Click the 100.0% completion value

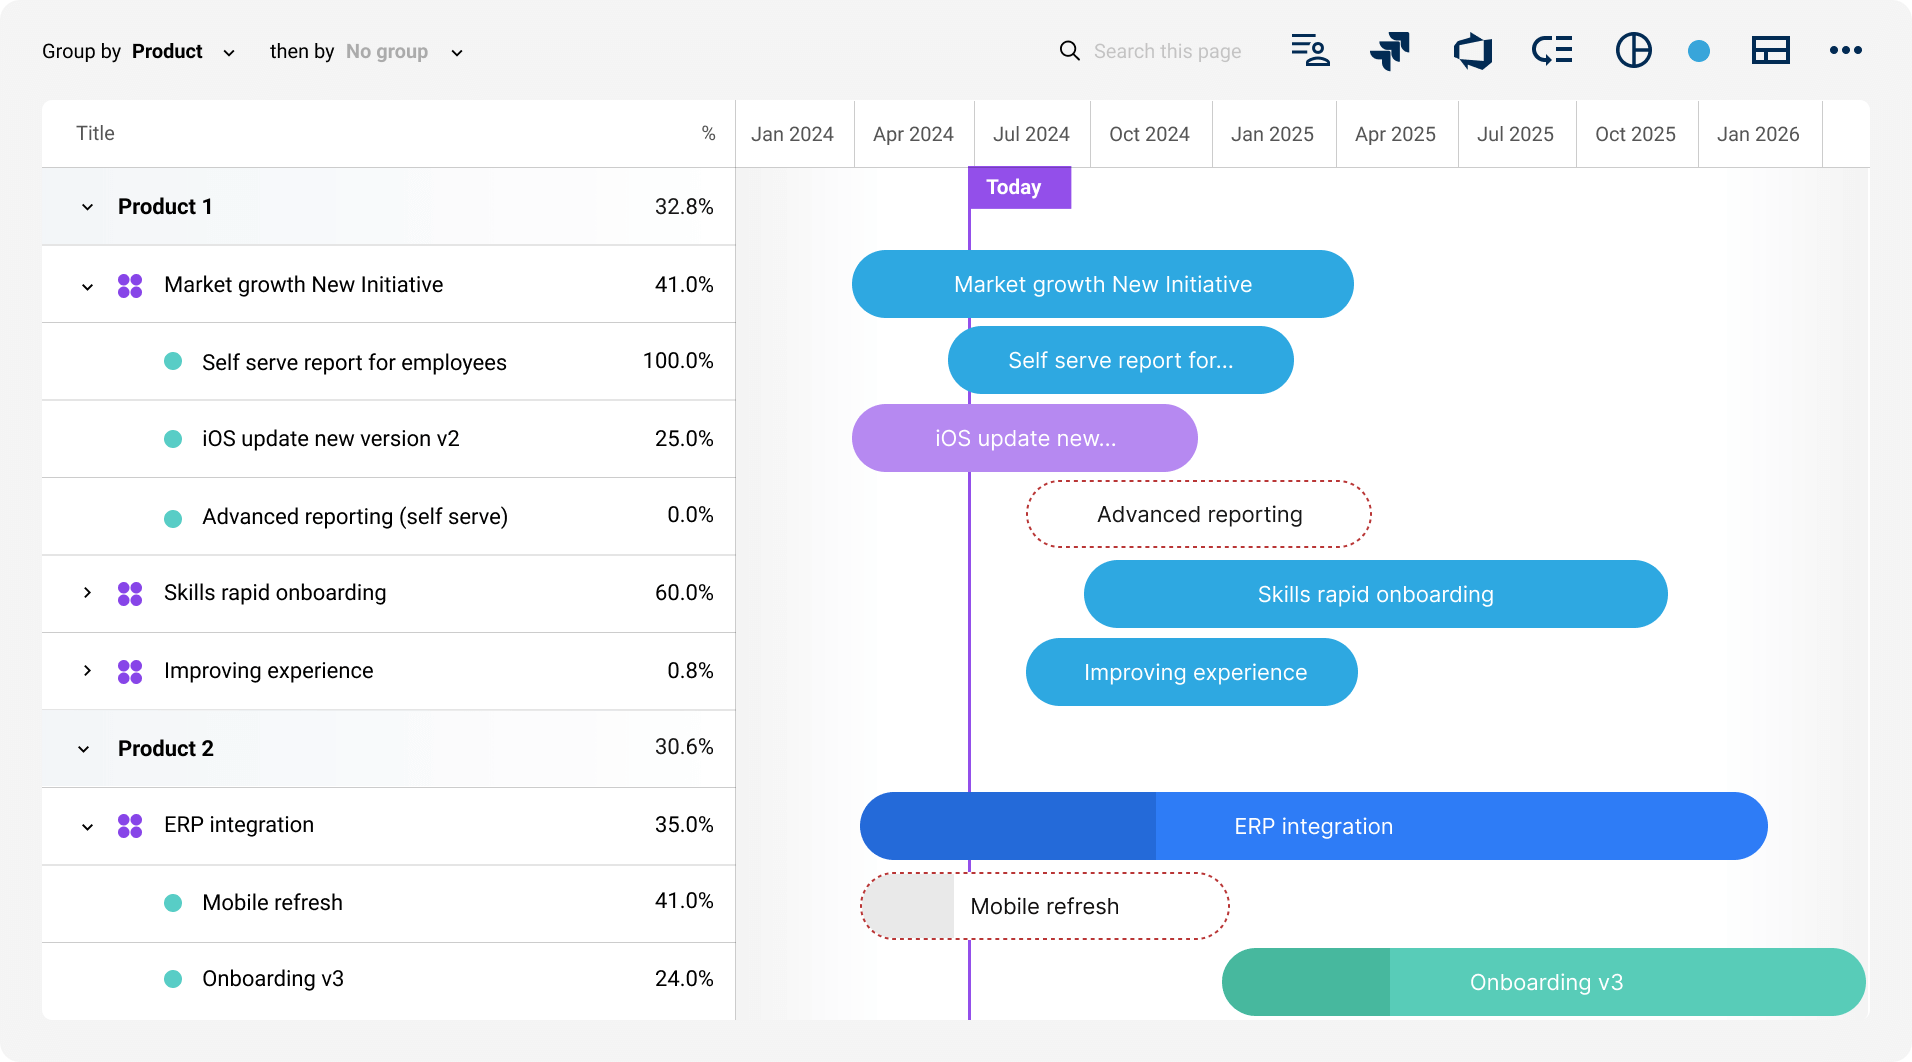[x=678, y=361]
